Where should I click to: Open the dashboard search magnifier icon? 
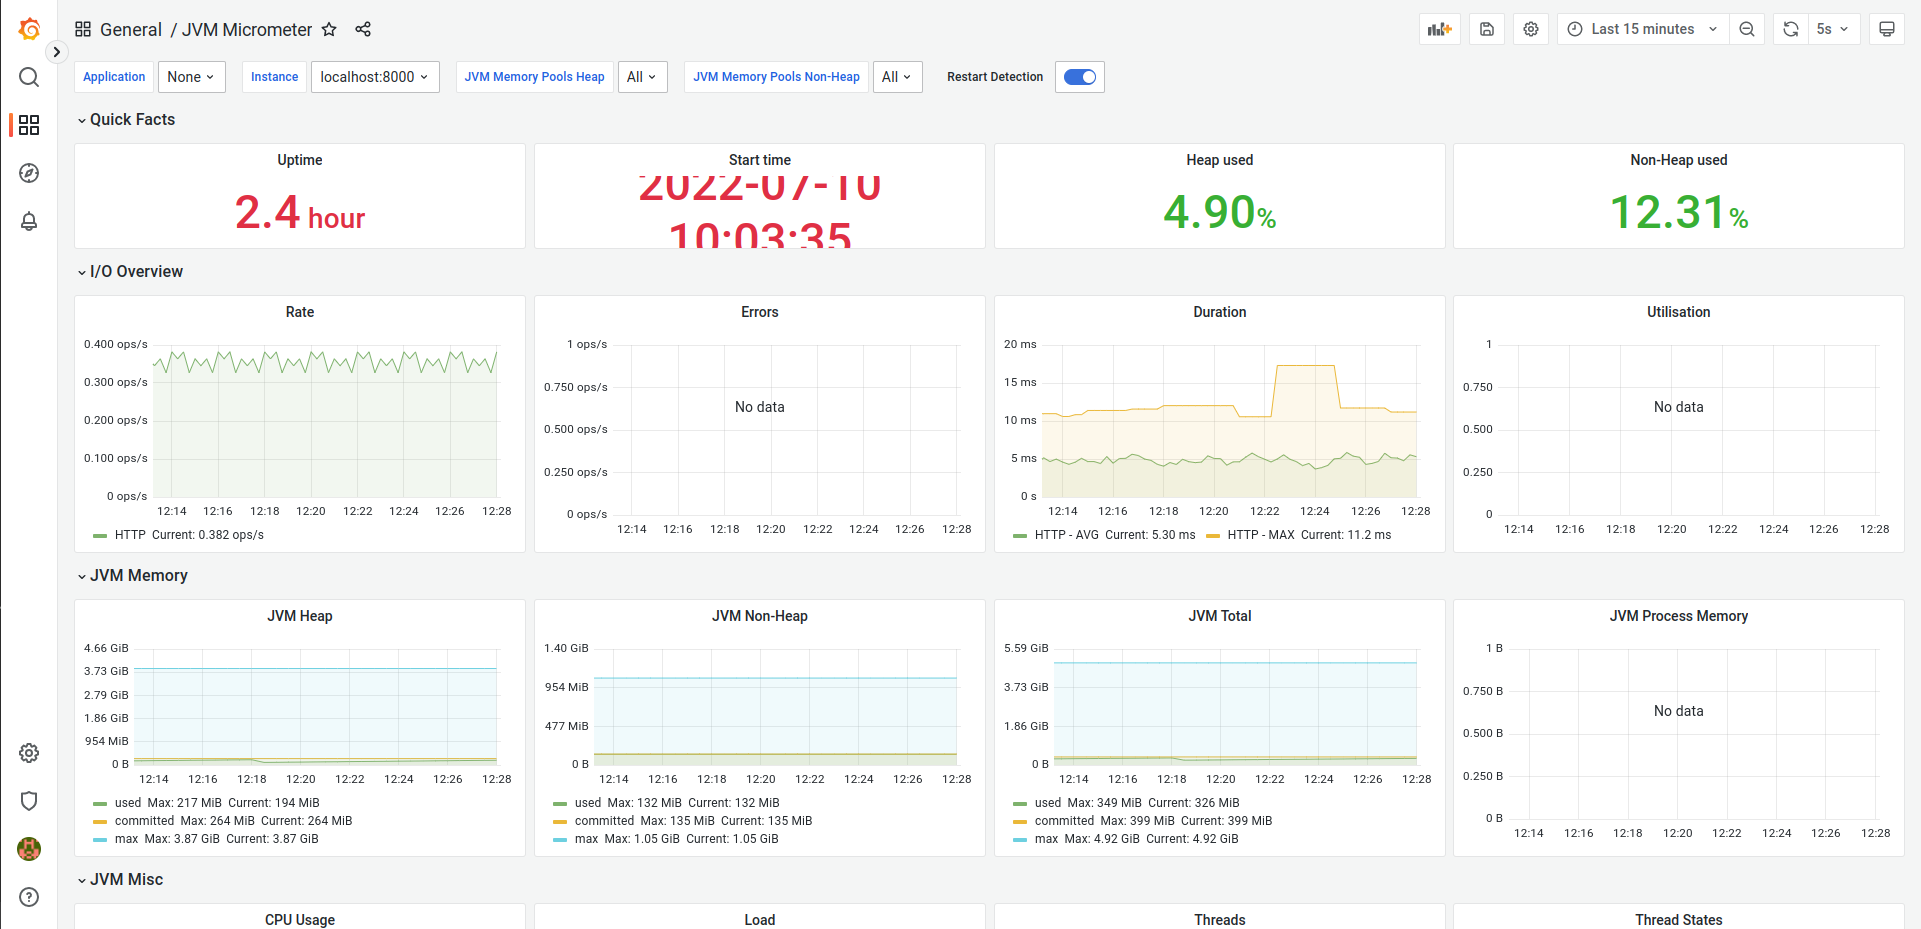(29, 77)
